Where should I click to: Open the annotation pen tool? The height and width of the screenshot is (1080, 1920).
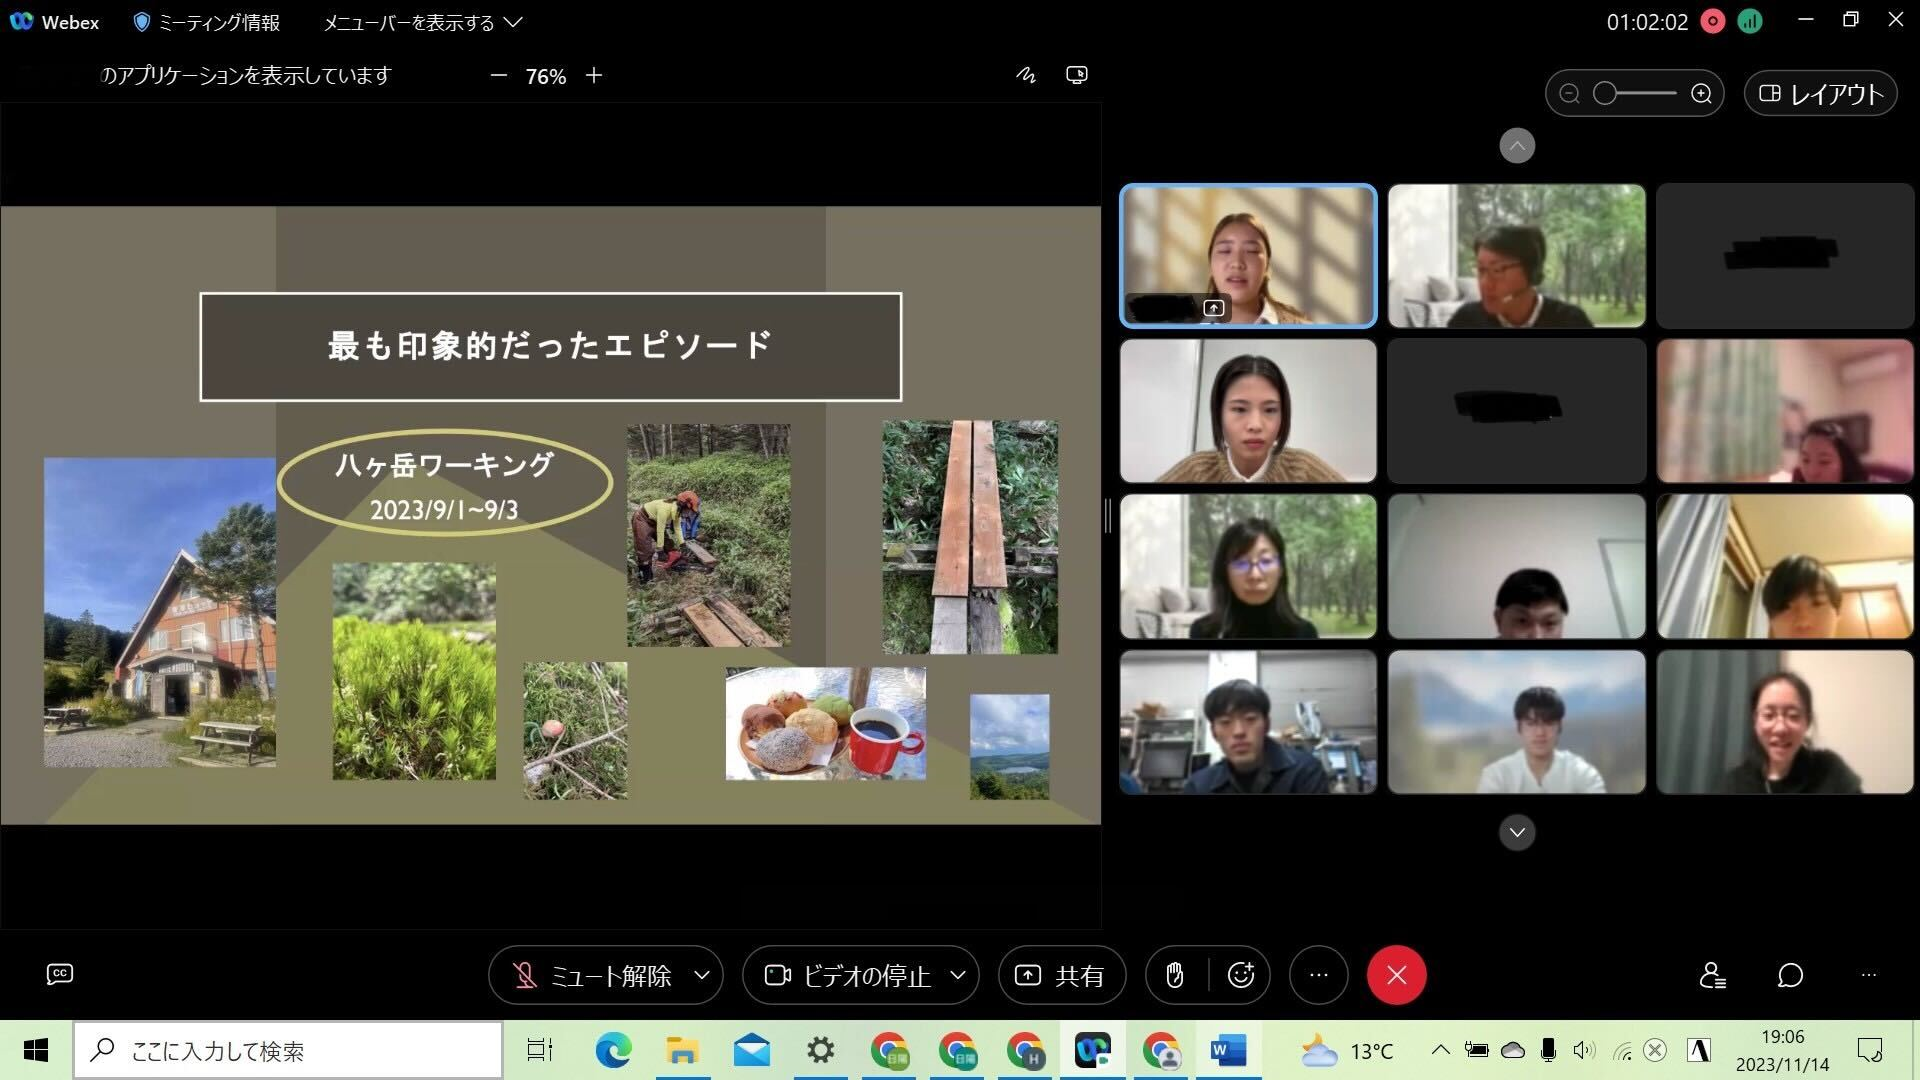[1026, 75]
